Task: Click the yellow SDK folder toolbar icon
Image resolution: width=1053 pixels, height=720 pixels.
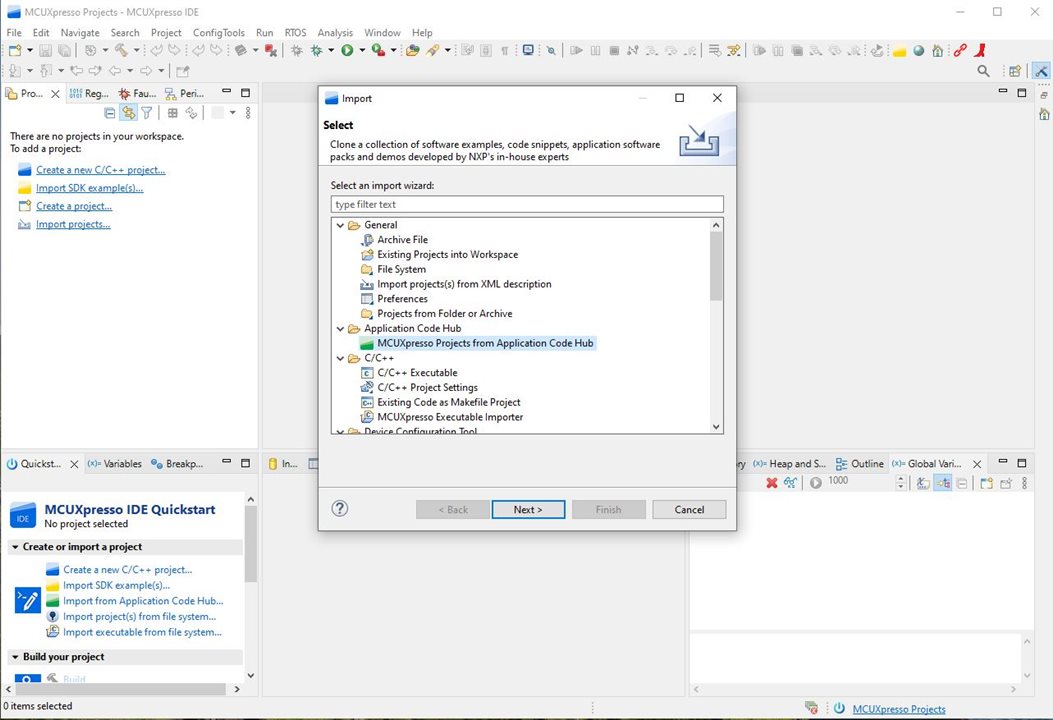Action: click(x=899, y=51)
